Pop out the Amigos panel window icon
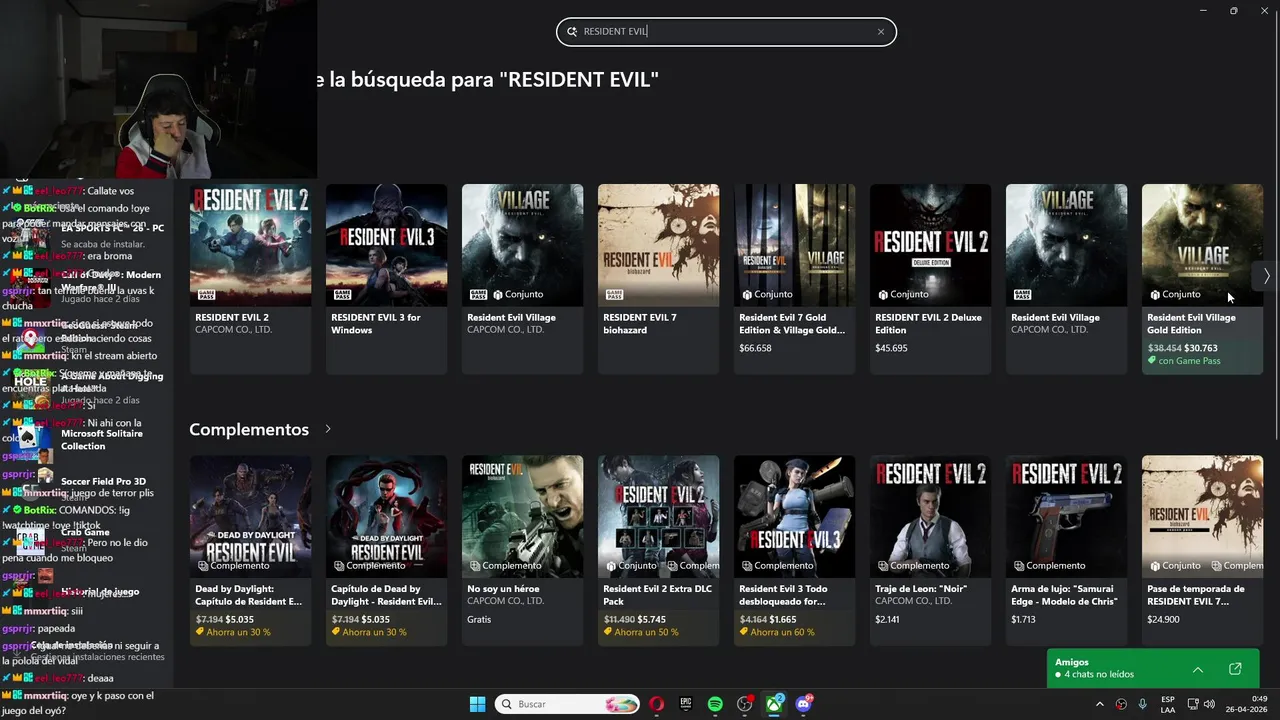The width and height of the screenshot is (1280, 720). pyautogui.click(x=1235, y=669)
